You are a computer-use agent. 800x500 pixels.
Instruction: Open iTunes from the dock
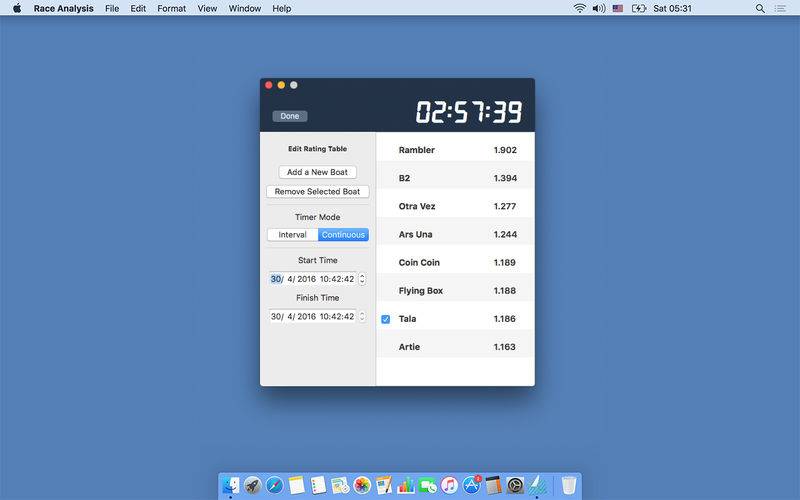coord(450,485)
